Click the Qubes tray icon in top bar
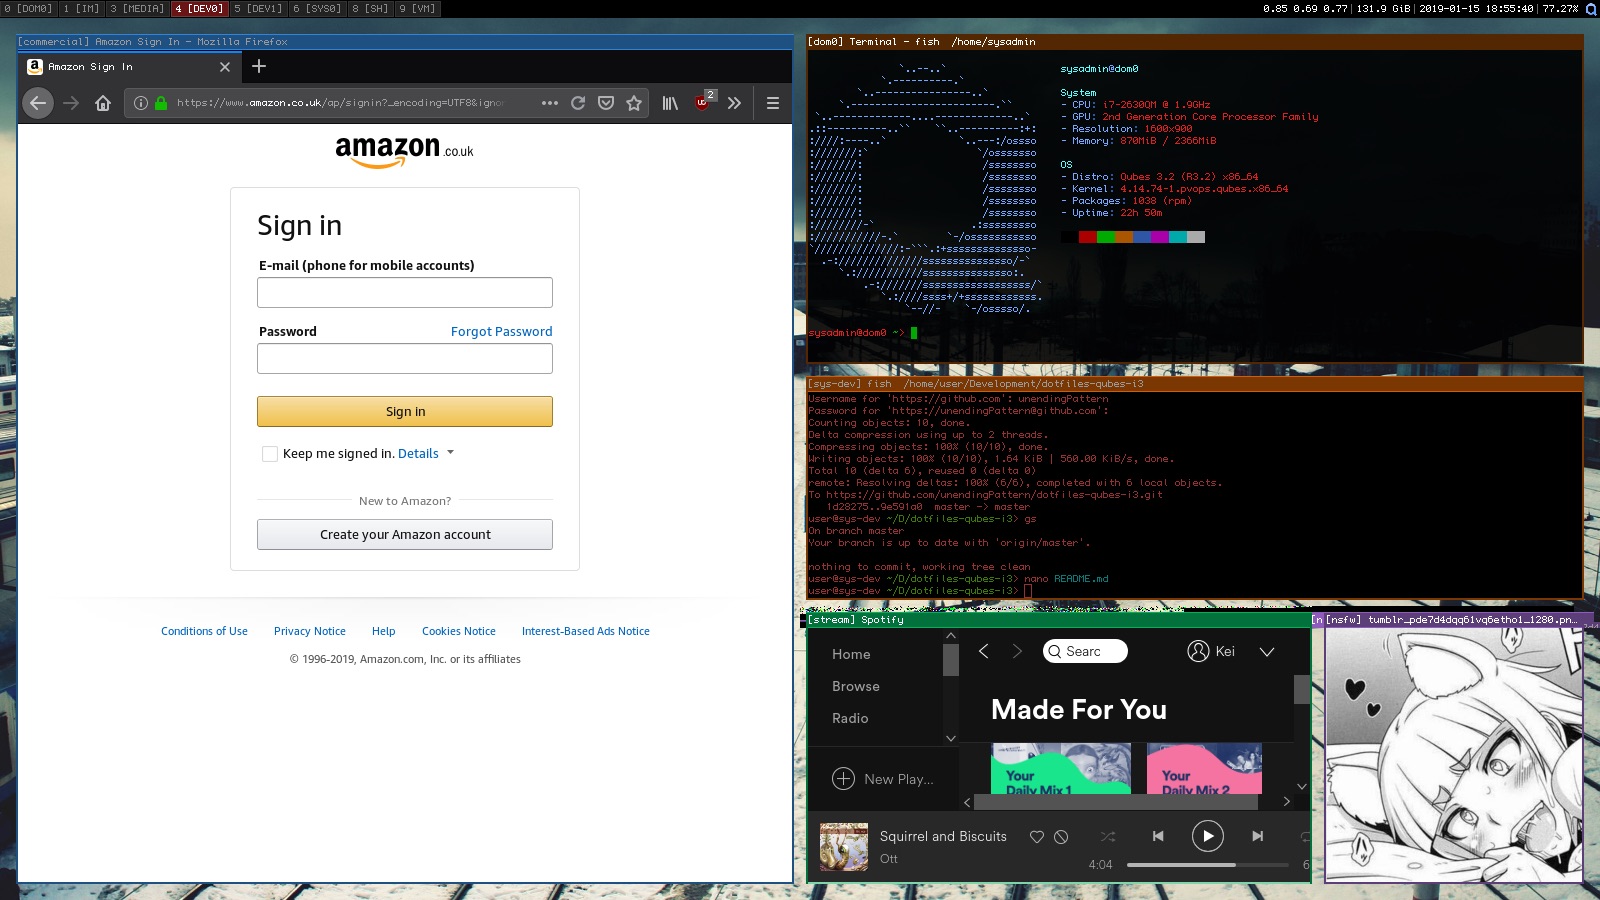Image resolution: width=1600 pixels, height=900 pixels. click(1591, 8)
